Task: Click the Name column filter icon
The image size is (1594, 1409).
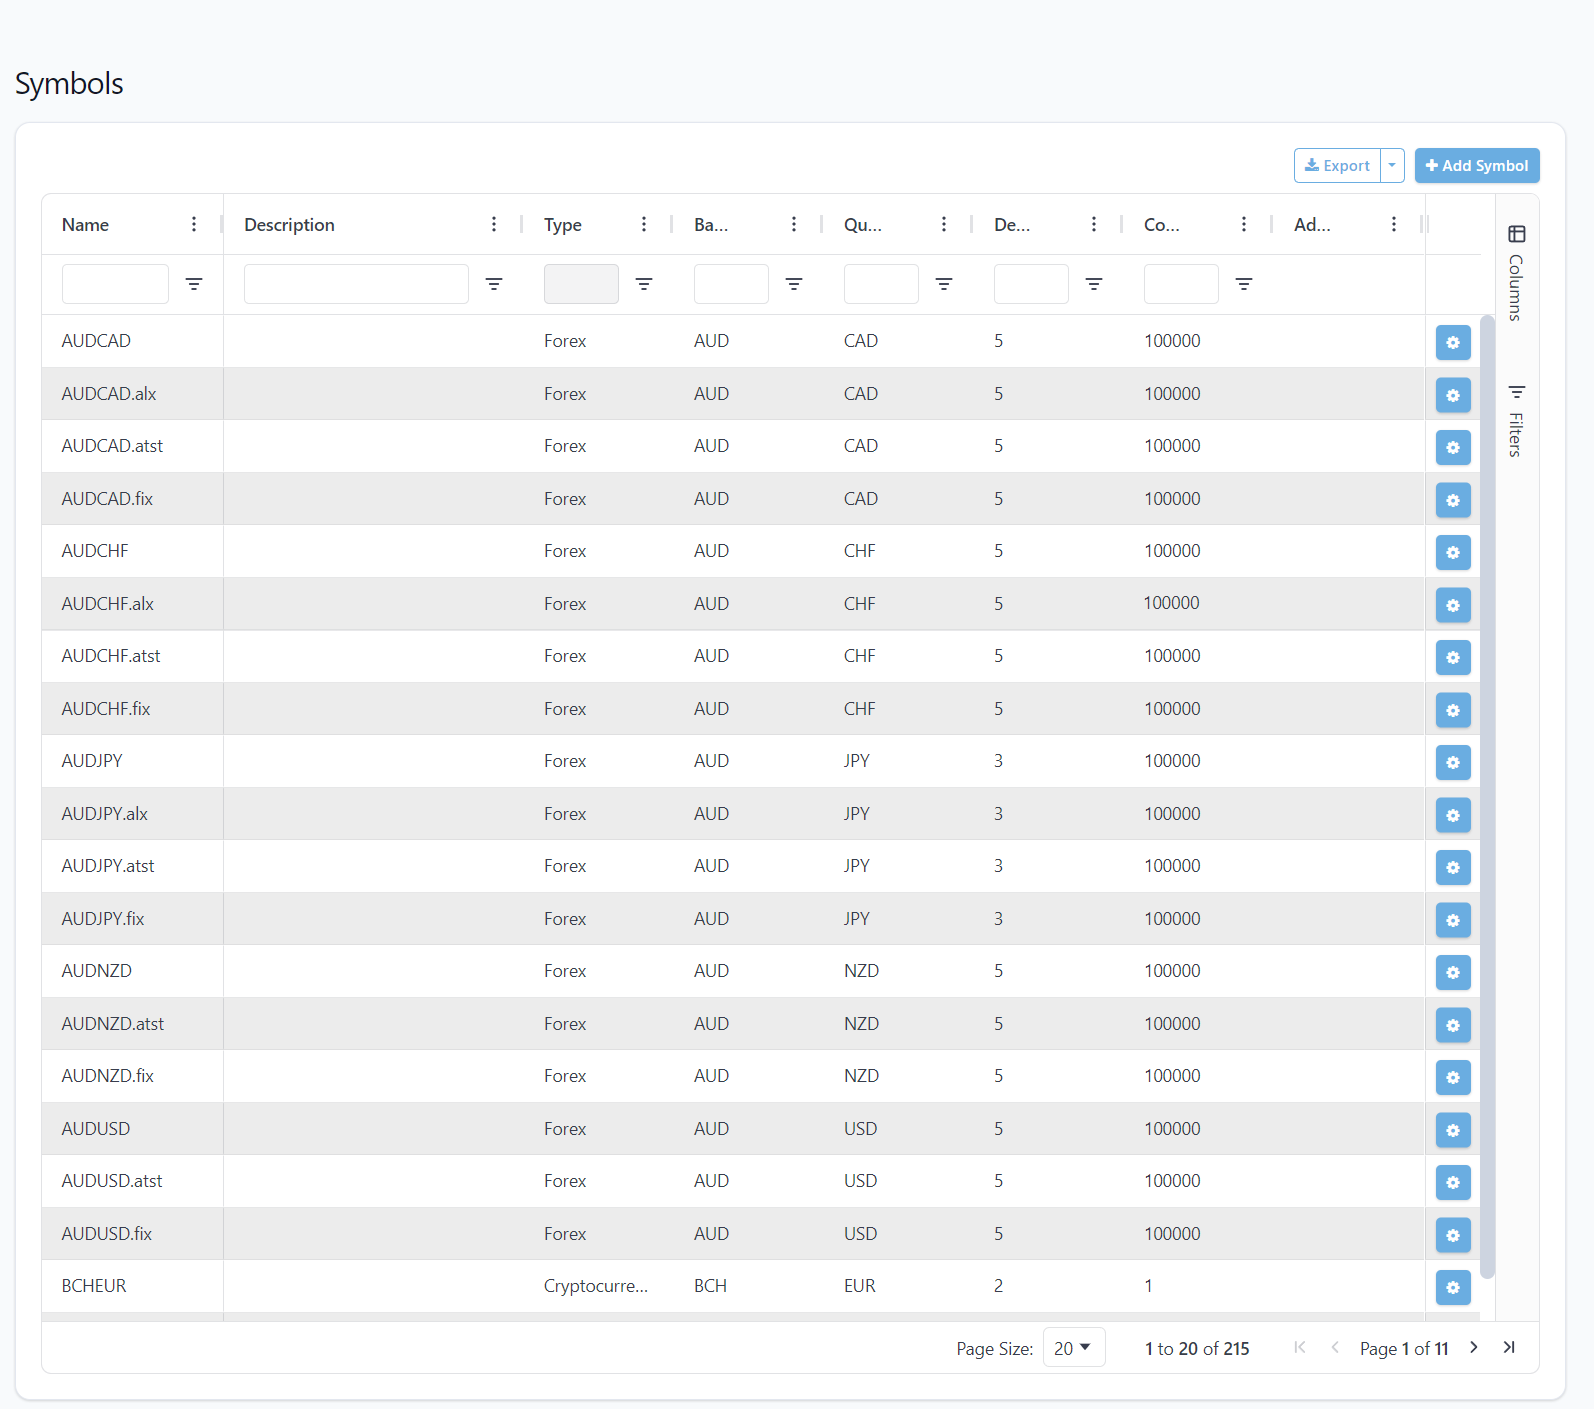Action: pyautogui.click(x=194, y=284)
